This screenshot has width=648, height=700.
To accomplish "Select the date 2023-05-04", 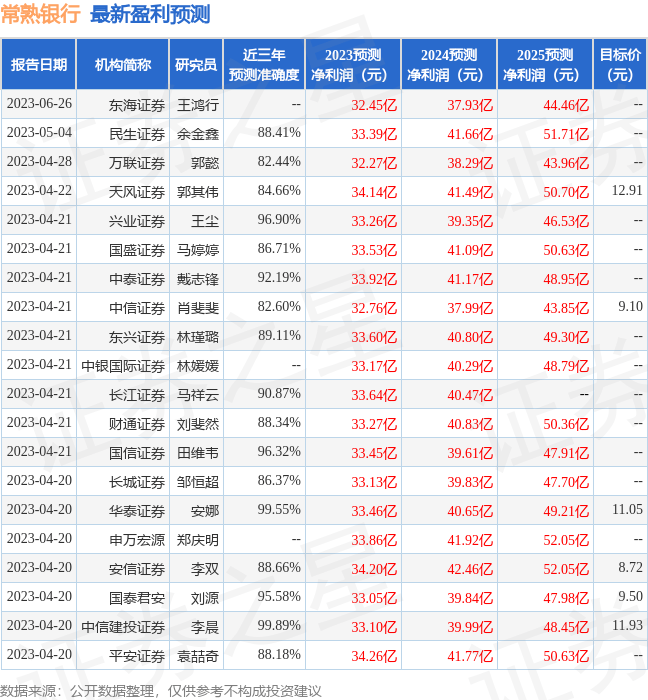I will click(x=39, y=133).
